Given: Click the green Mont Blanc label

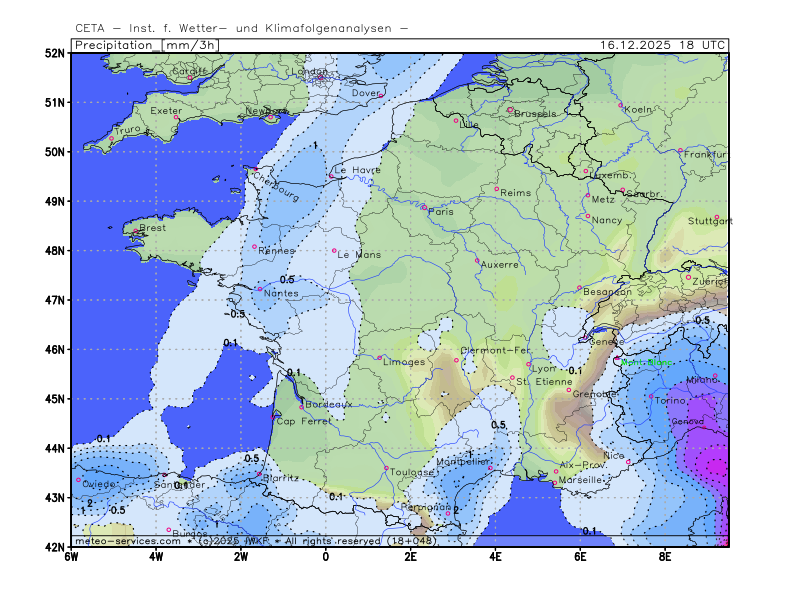Looking at the screenshot, I should pyautogui.click(x=646, y=363).
